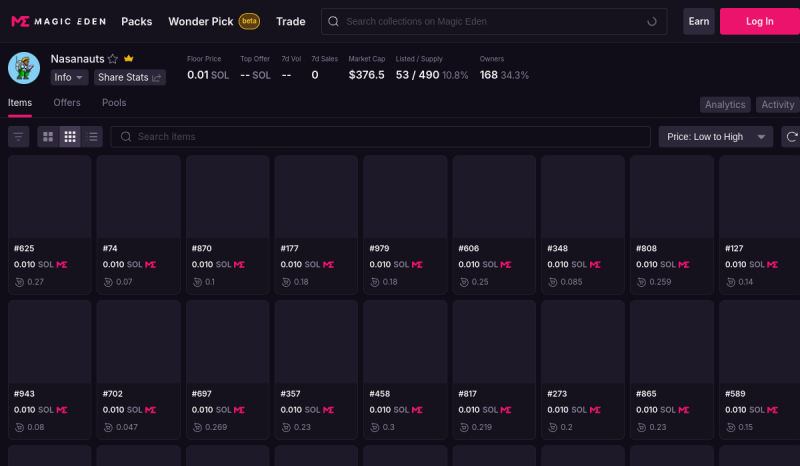Screen dimensions: 800x466
Task: Open the Analytics view
Action: tap(725, 105)
